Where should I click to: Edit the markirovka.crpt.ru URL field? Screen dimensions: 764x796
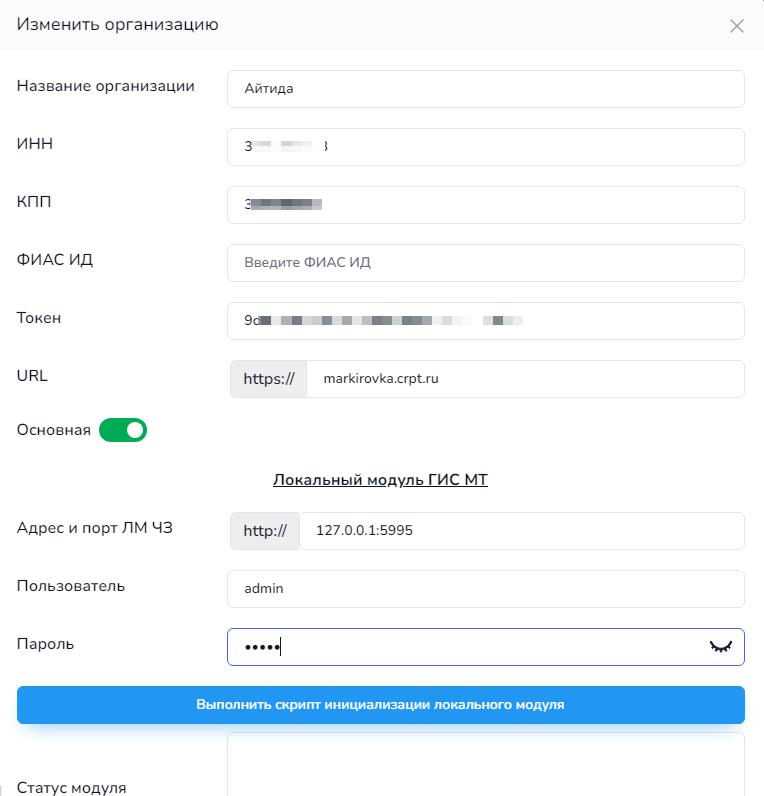click(525, 379)
